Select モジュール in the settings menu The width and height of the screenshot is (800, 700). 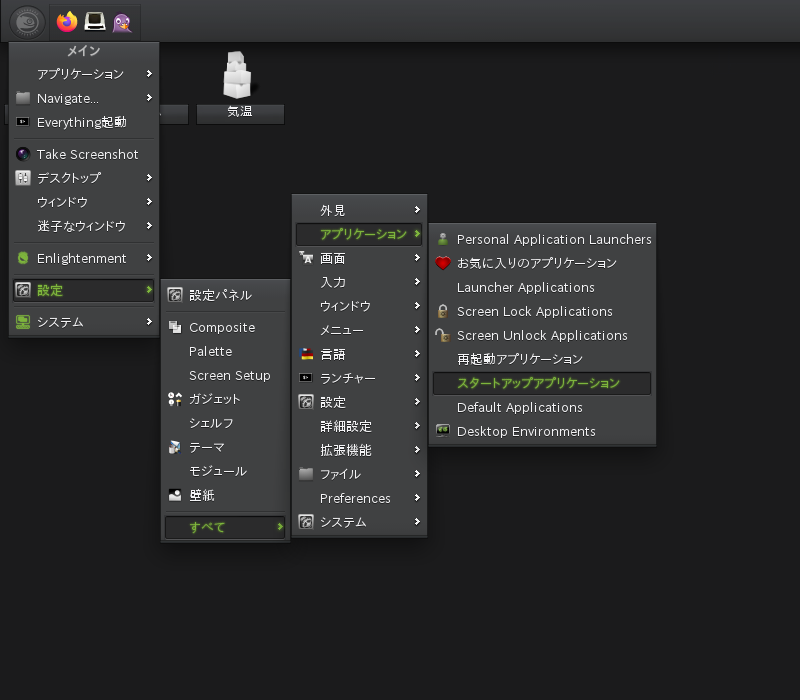click(x=225, y=471)
